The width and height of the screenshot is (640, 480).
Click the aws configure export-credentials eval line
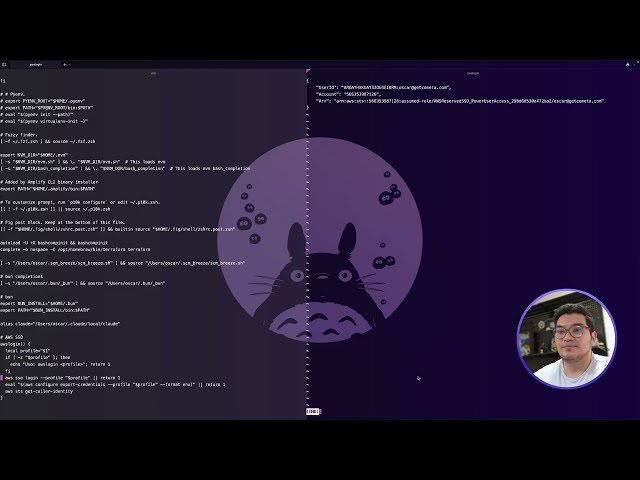115,384
